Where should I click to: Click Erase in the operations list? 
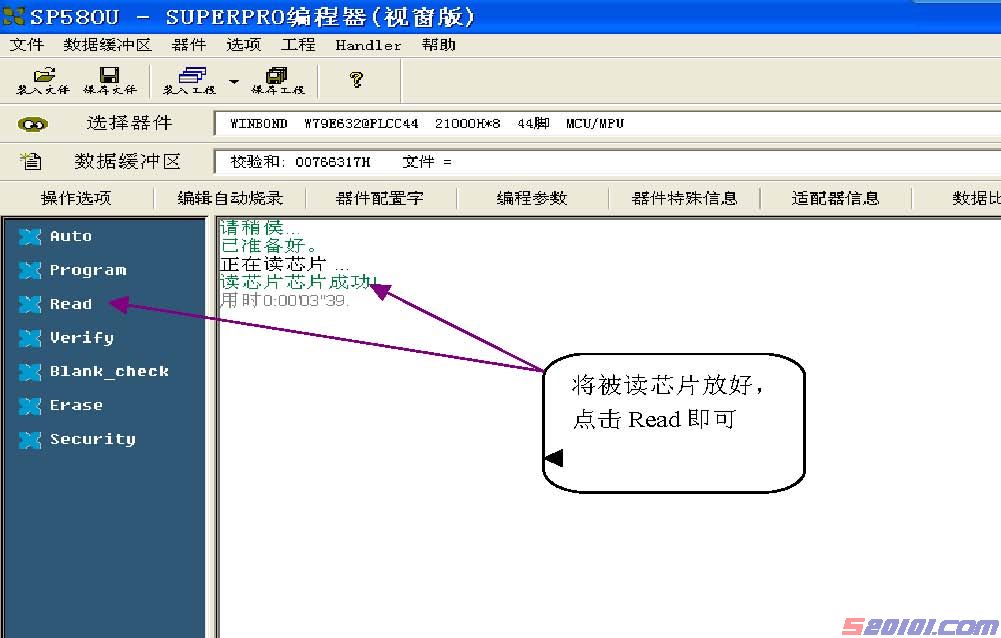[76, 405]
